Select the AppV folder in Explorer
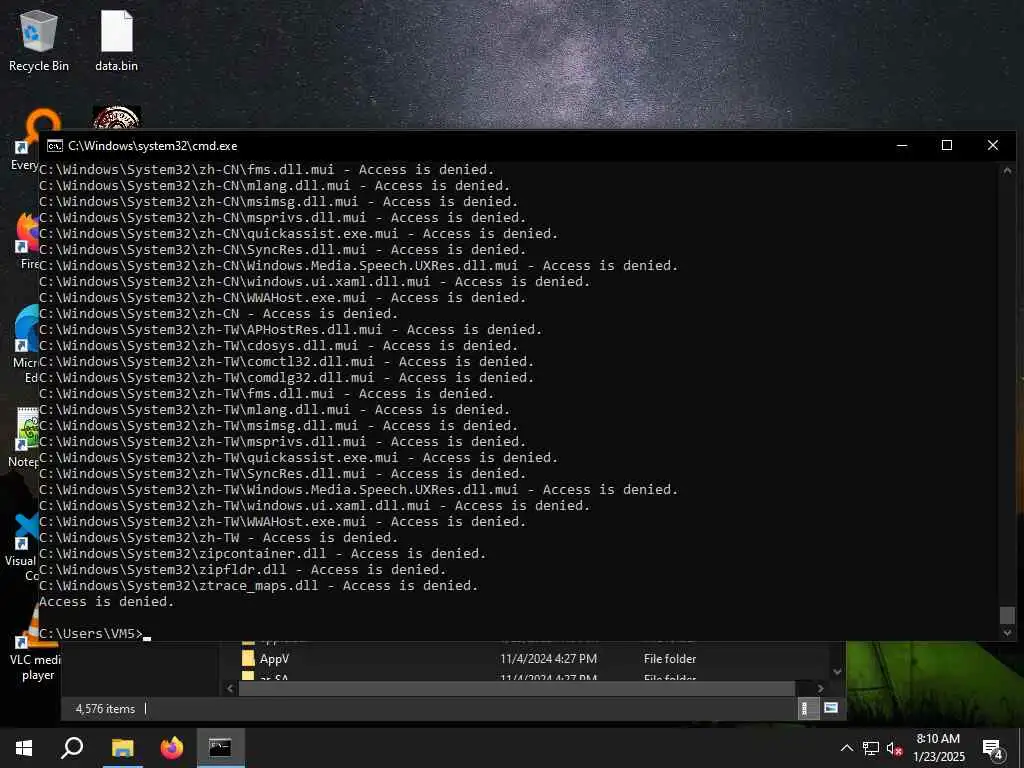 (x=274, y=659)
